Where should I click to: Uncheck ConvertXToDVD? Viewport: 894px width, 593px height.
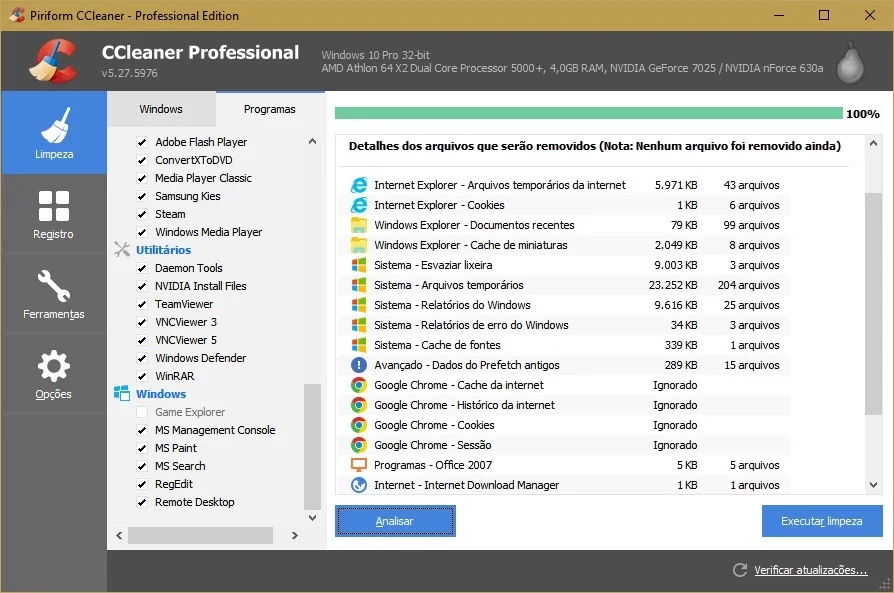click(142, 160)
